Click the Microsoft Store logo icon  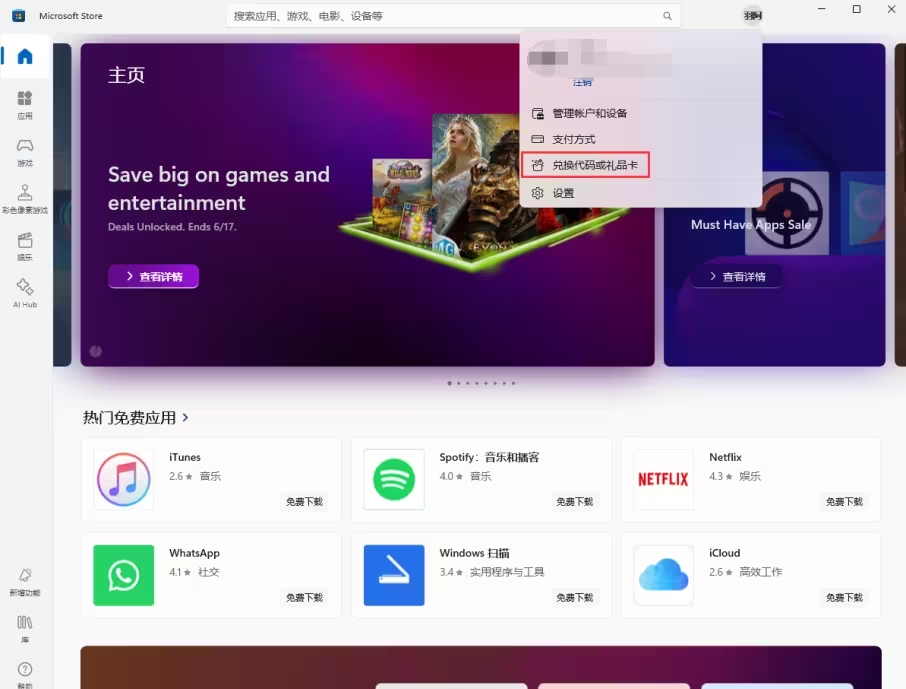click(18, 16)
